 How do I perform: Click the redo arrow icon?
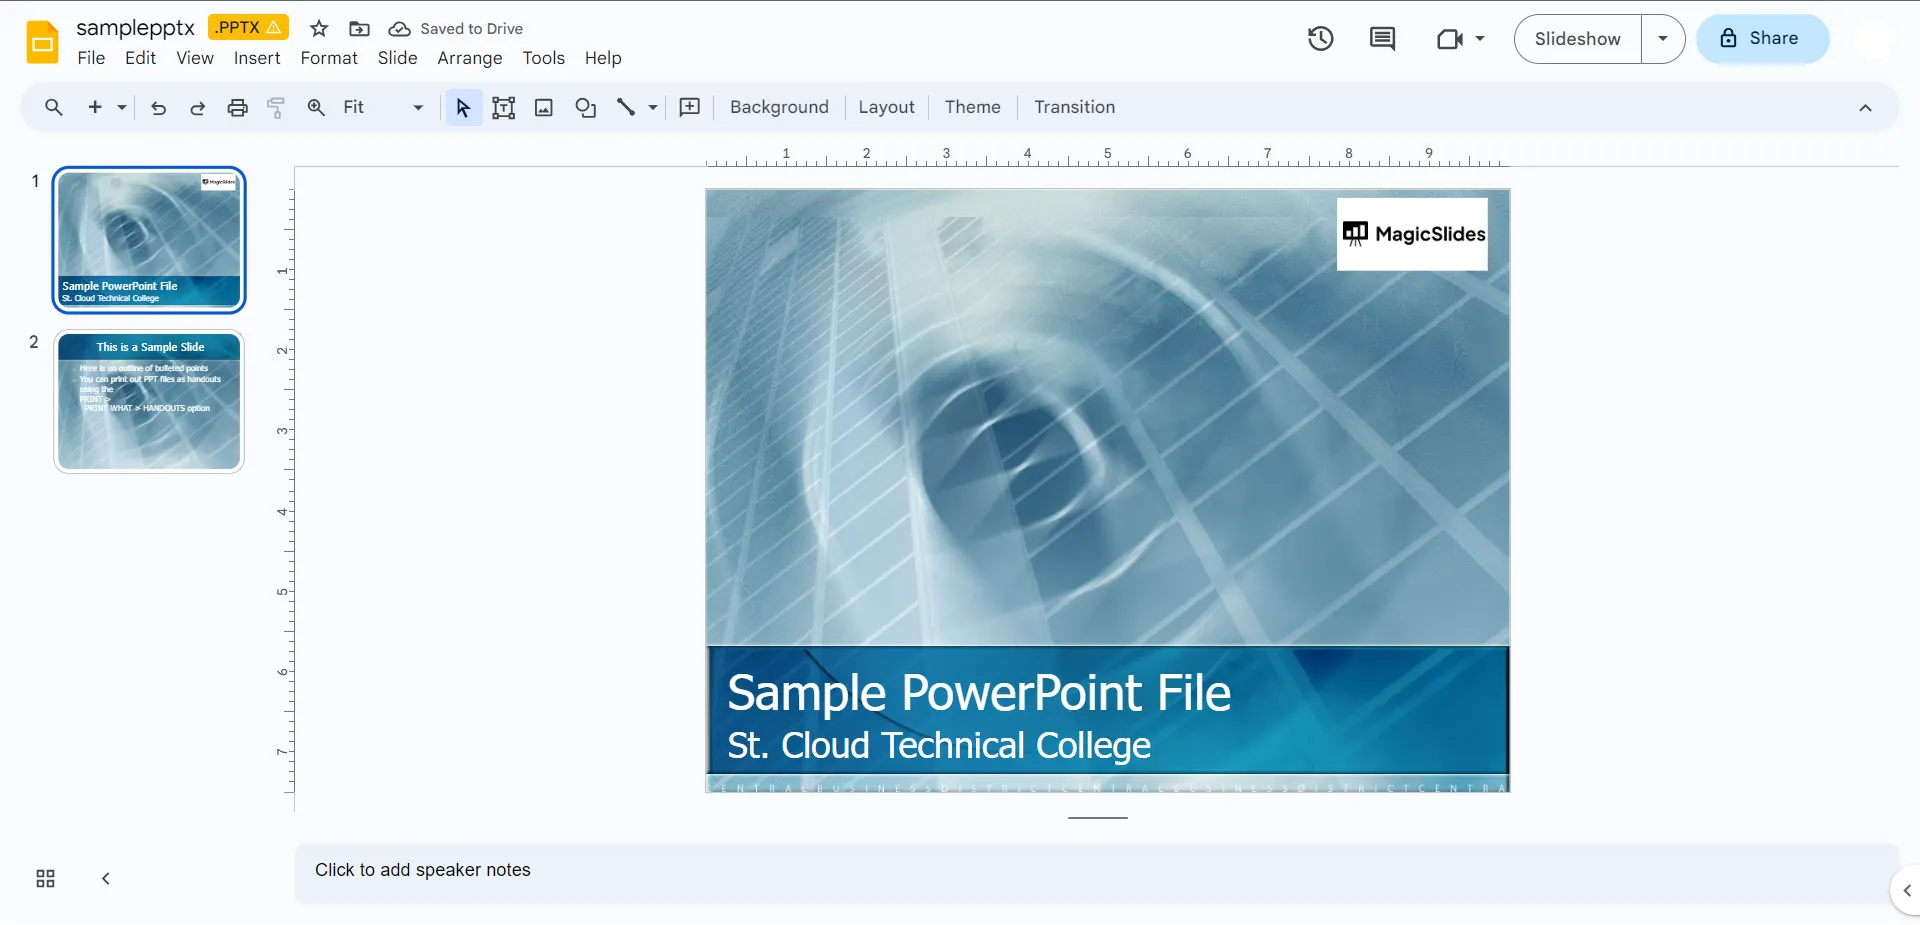coord(197,108)
